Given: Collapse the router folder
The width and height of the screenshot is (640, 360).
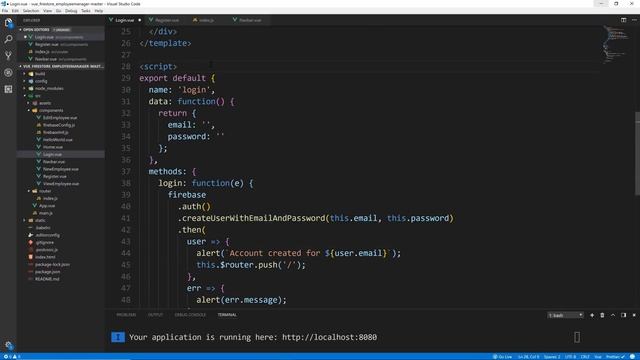Looking at the screenshot, I should (x=45, y=191).
